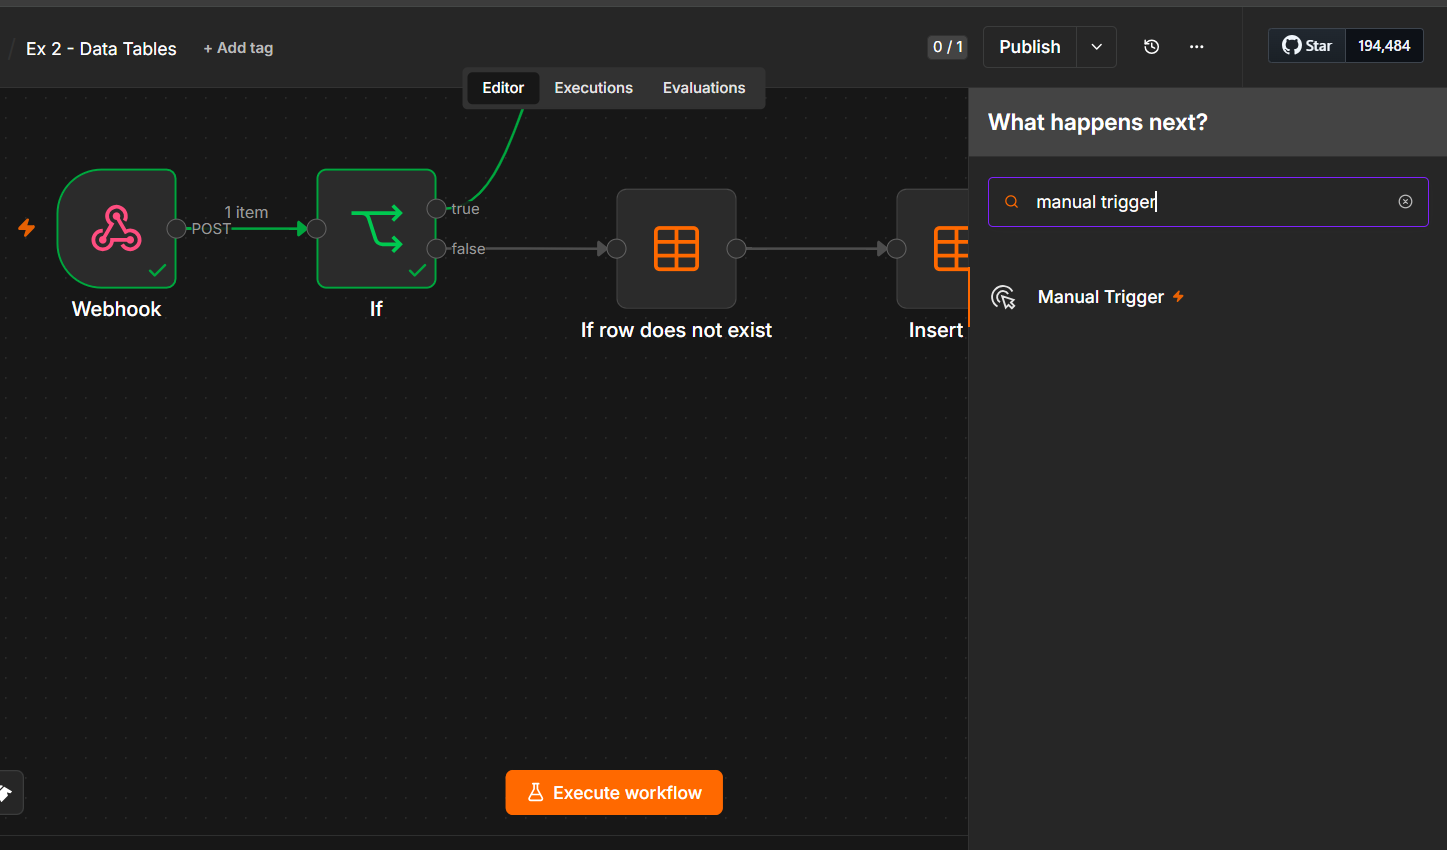
Task: Click the 'If row does not exist' label
Action: tap(676, 330)
